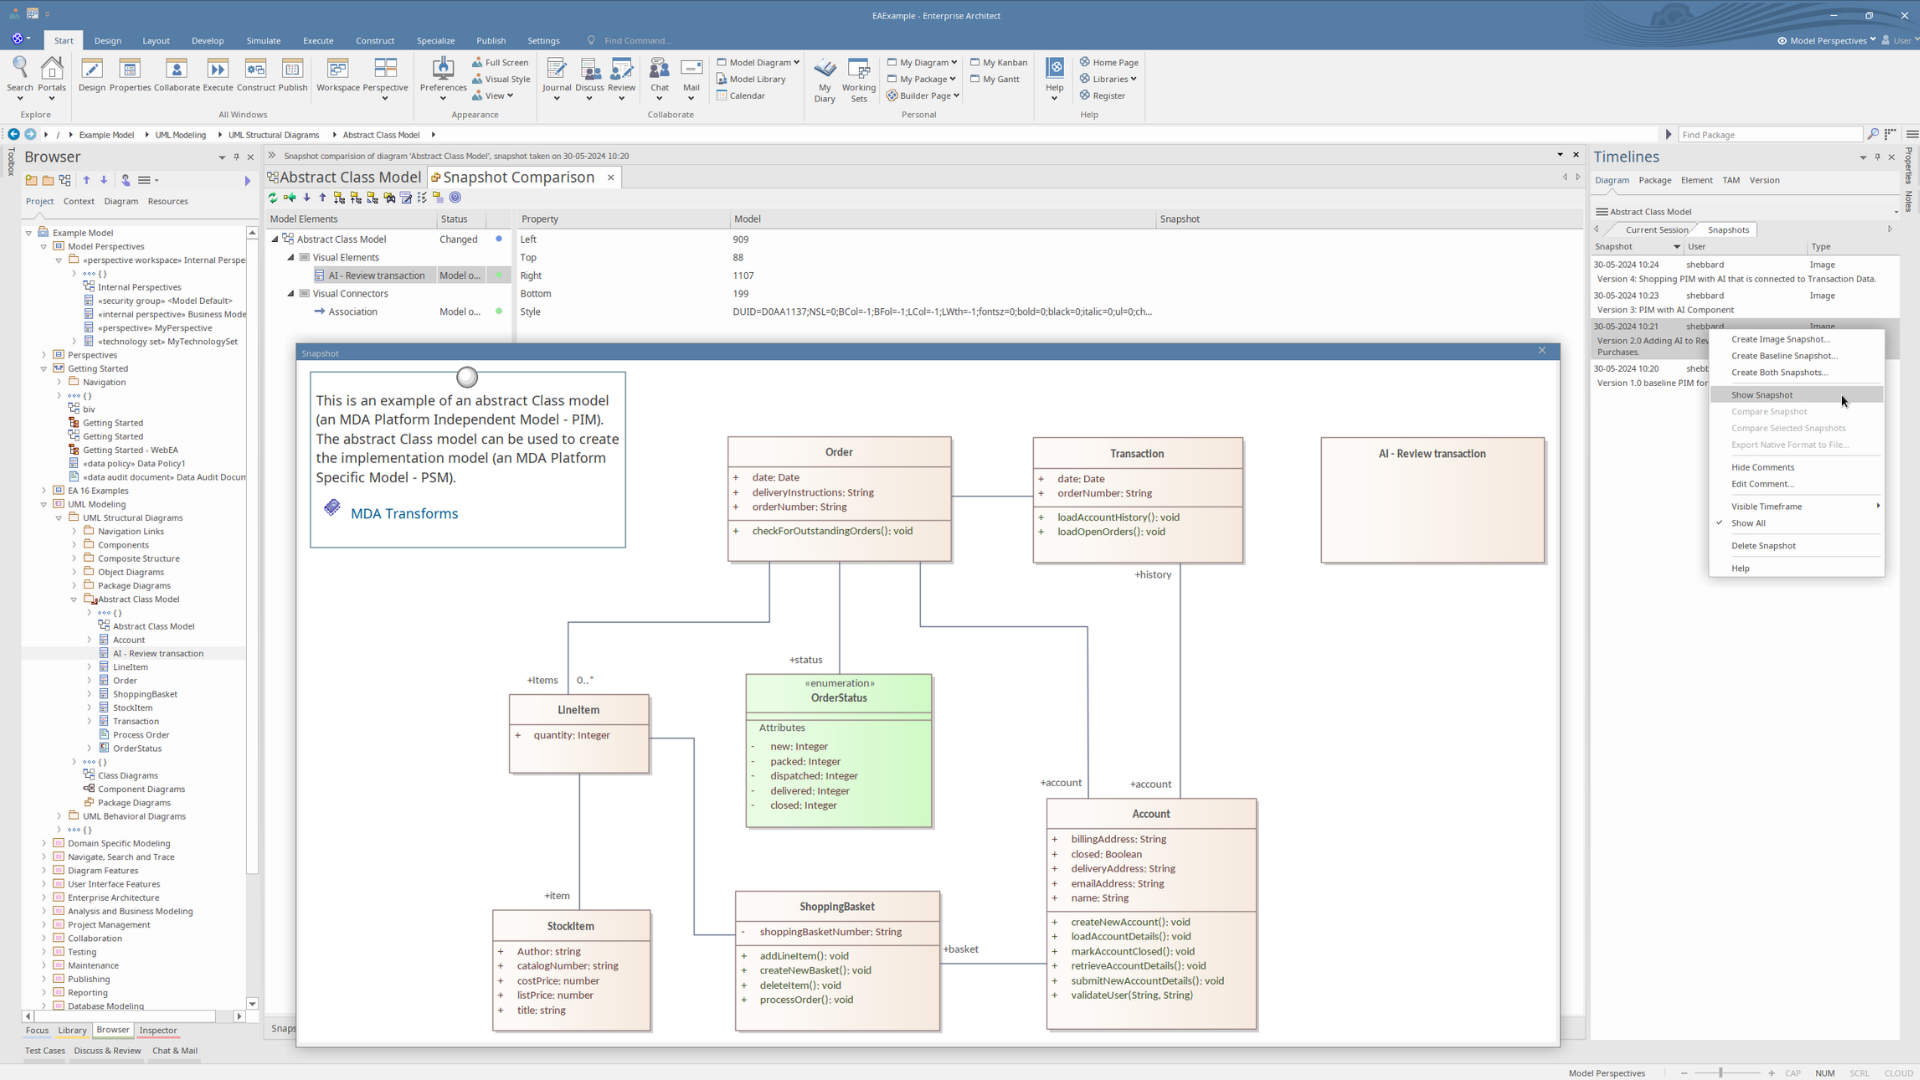Check the My Kanban option
Image resolution: width=1920 pixels, height=1080 pixels.
click(998, 62)
